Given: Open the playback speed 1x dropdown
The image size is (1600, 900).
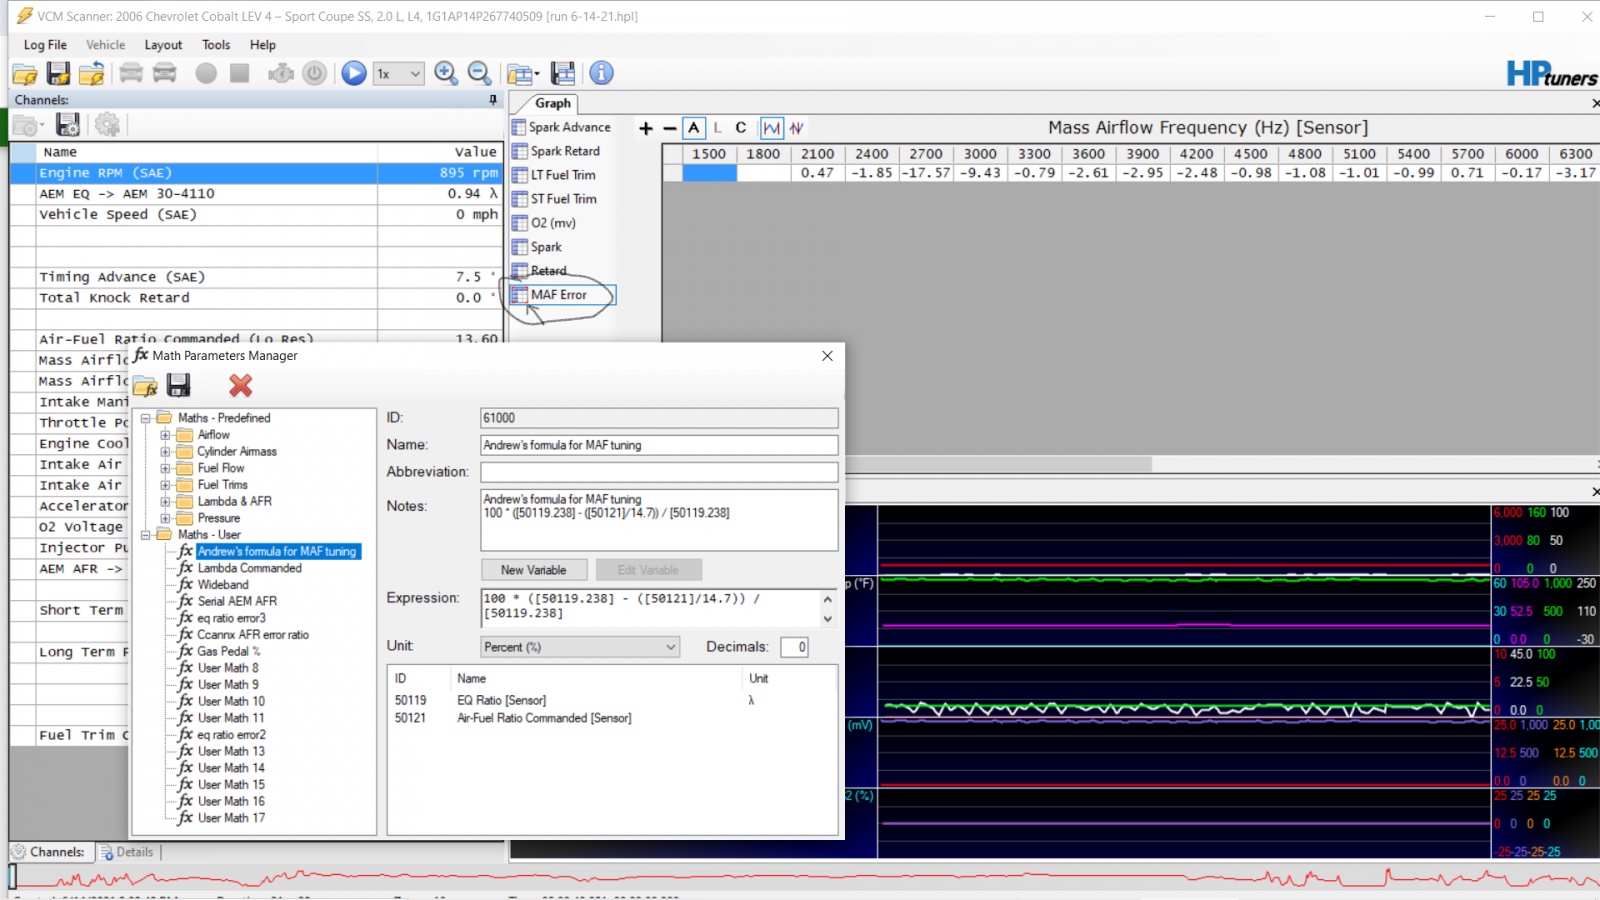Looking at the screenshot, I should pyautogui.click(x=399, y=73).
